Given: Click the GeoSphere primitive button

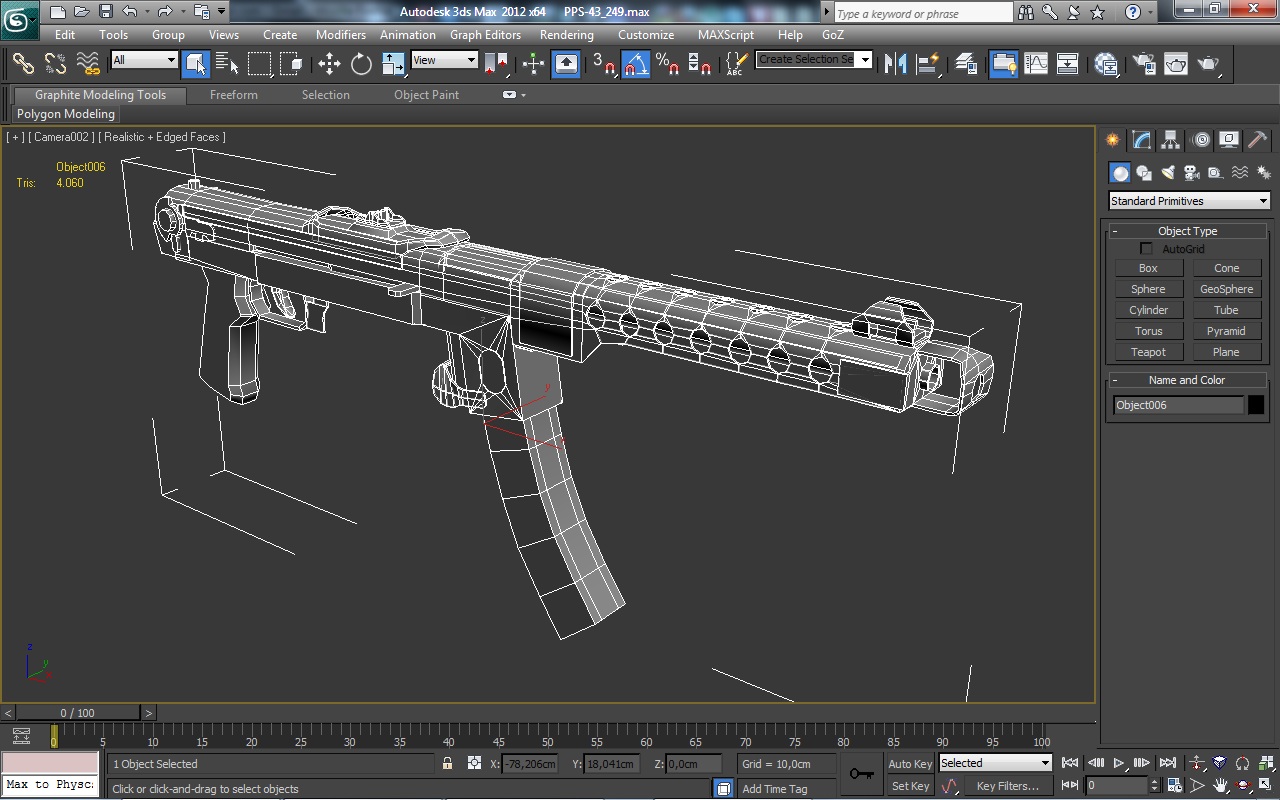Looking at the screenshot, I should pyautogui.click(x=1226, y=289).
